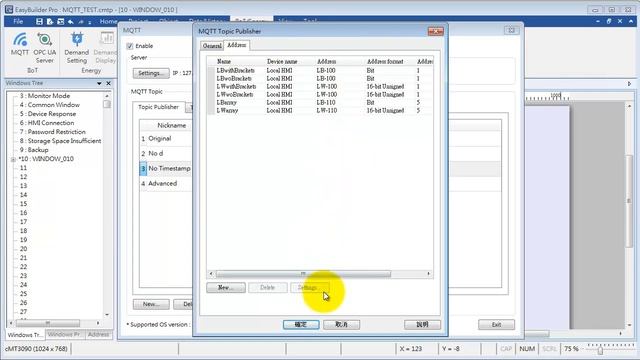640x360 pixels.
Task: Click the Save icon in the quick toolbar
Action: [x=39, y=21]
